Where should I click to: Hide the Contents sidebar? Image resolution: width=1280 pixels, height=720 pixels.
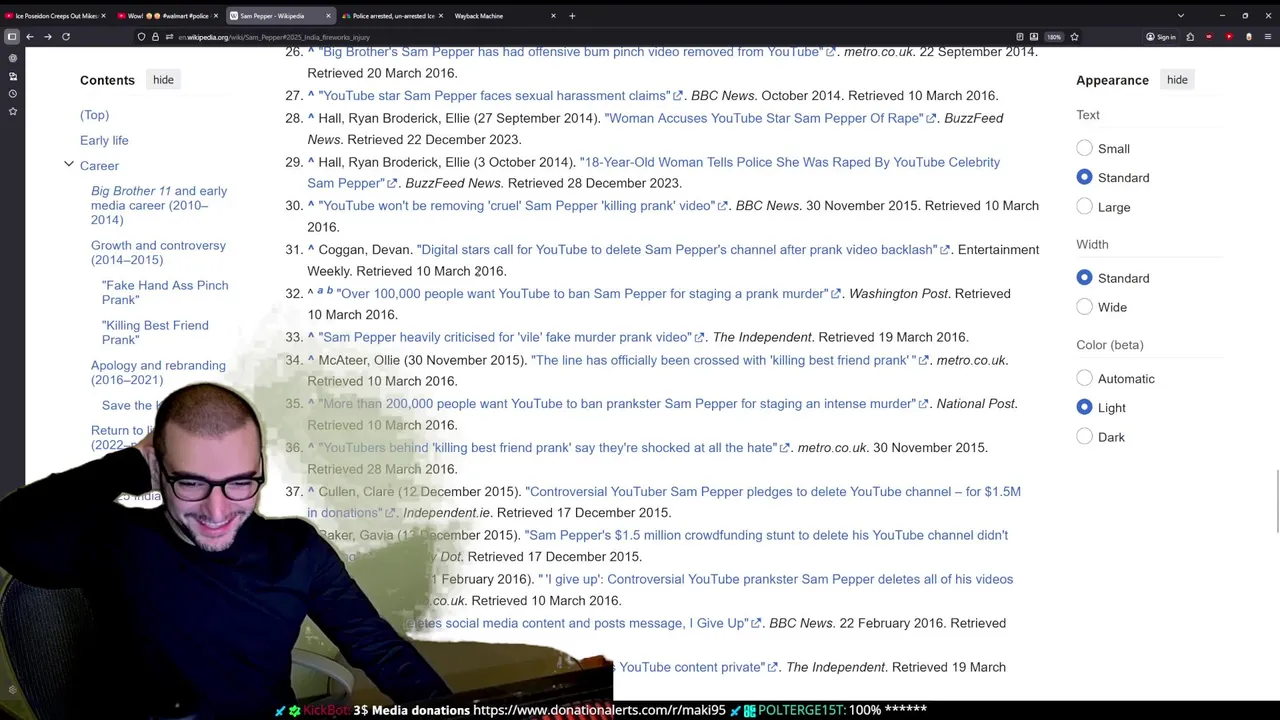[163, 80]
